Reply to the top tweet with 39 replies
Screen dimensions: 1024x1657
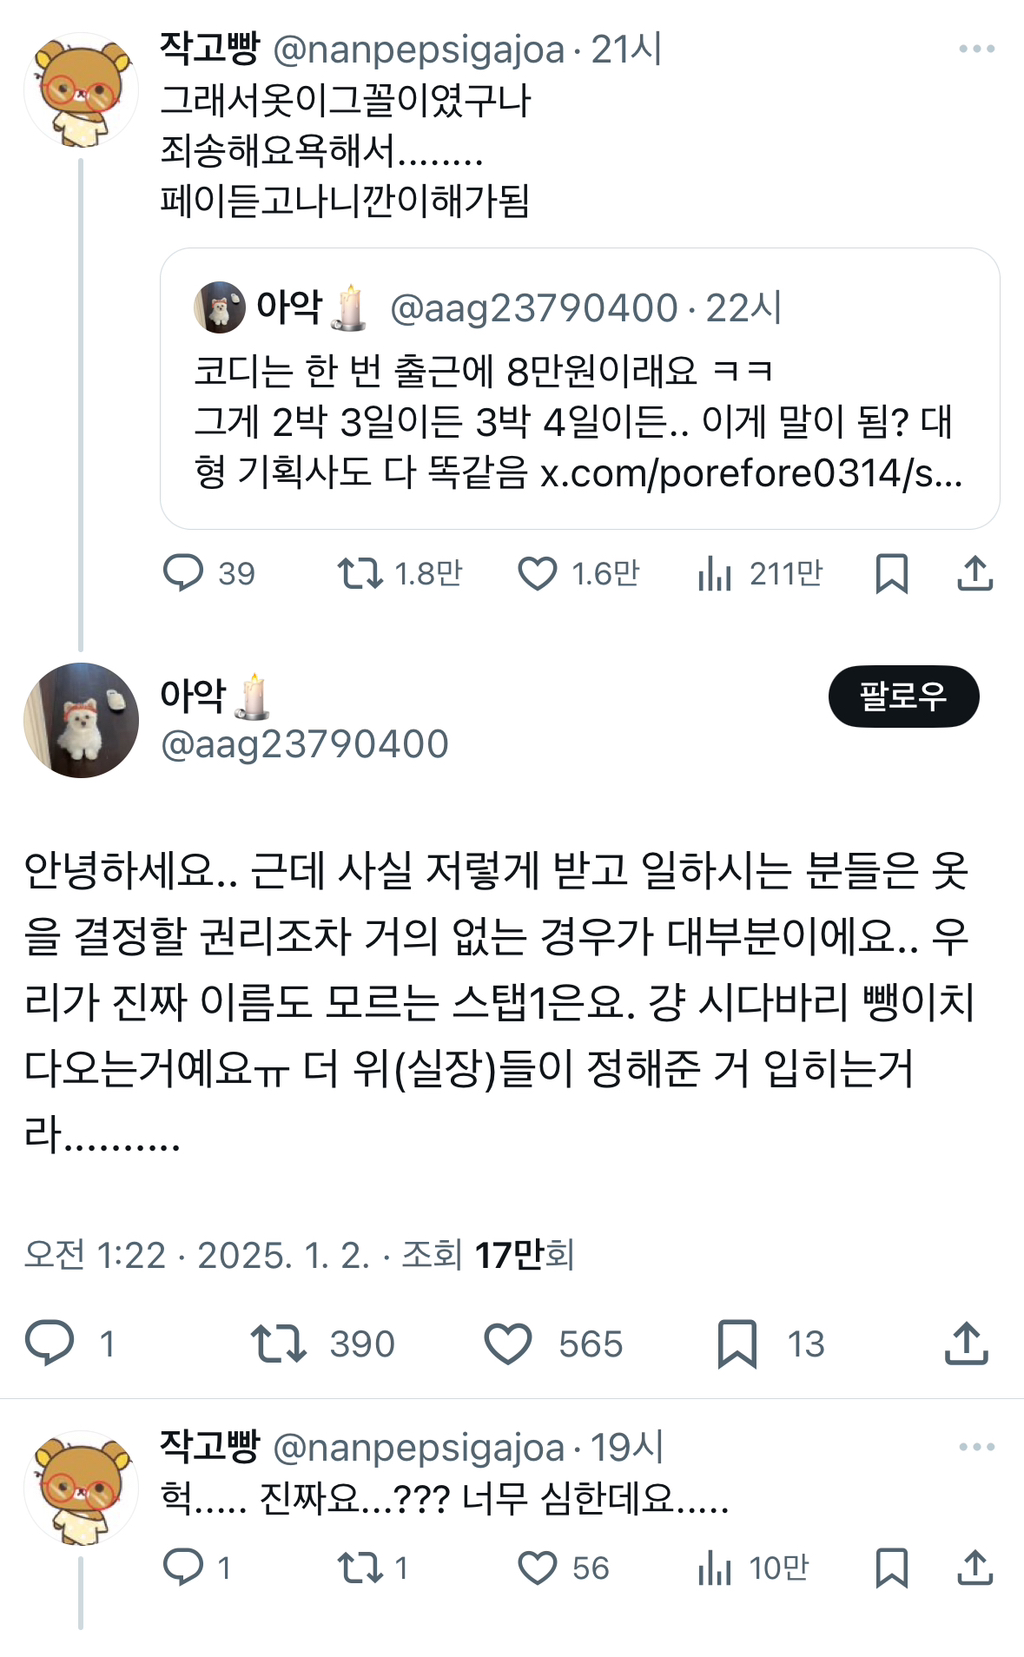pyautogui.click(x=183, y=573)
